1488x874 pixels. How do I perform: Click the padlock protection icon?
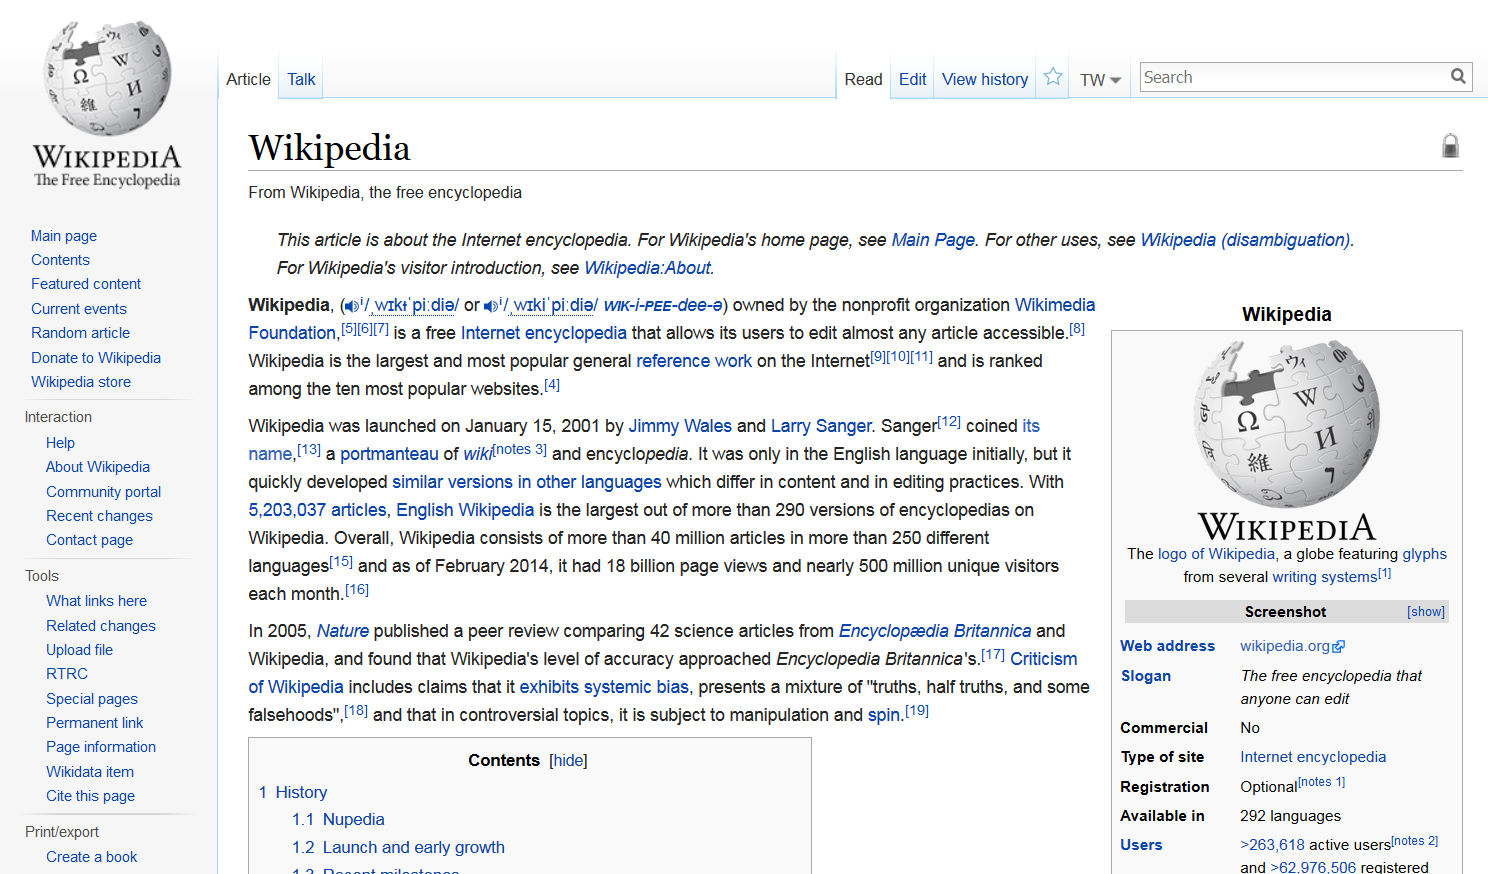click(x=1450, y=146)
